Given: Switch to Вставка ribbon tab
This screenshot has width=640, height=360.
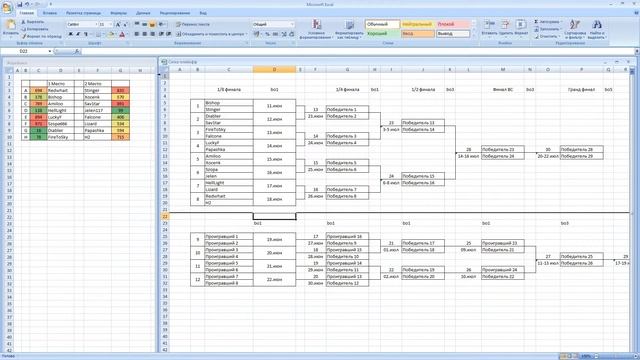Looking at the screenshot, I should click(x=50, y=13).
